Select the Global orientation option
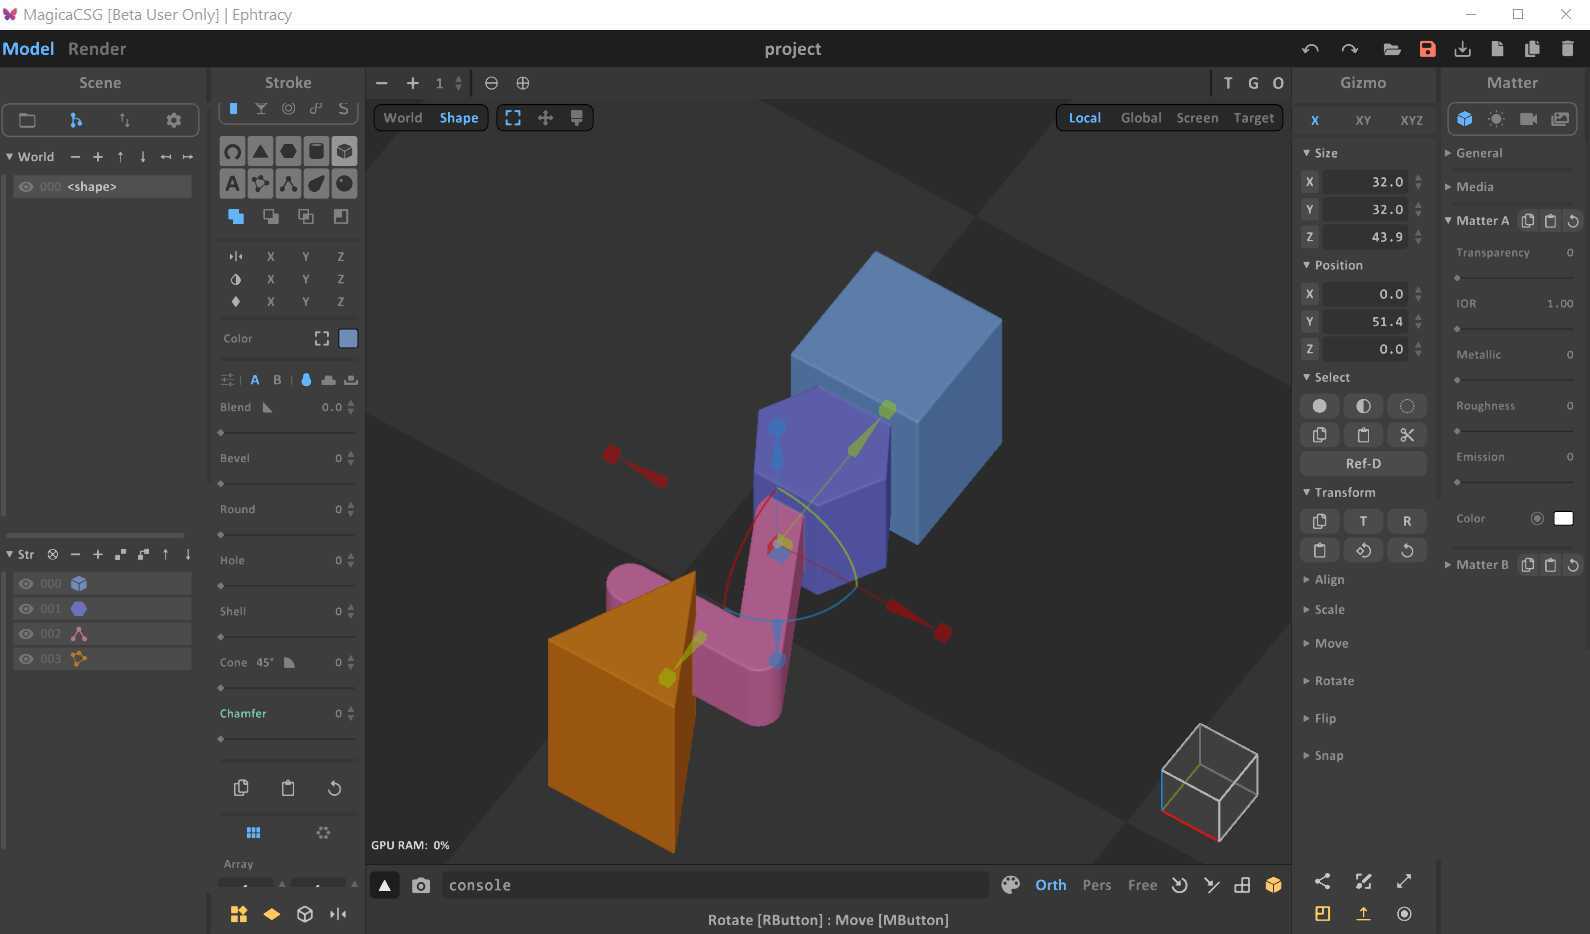This screenshot has height=934, width=1590. click(x=1141, y=118)
